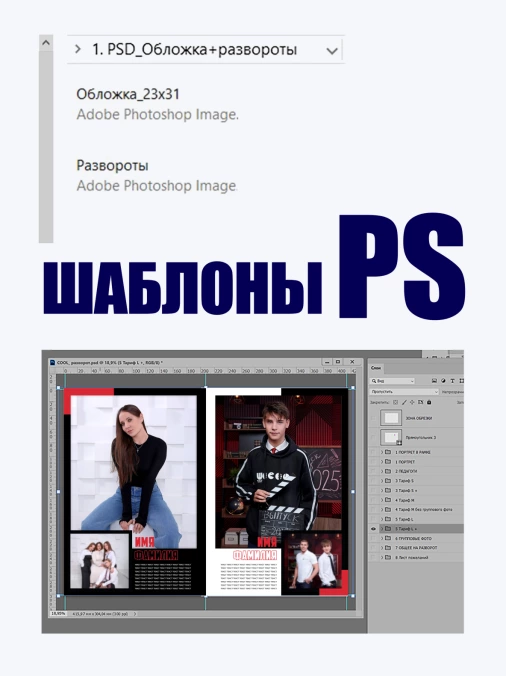Image resolution: width=506 pixels, height=676 pixels.
Task: Click the artboard nesting lock icon
Action: pyautogui.click(x=421, y=402)
